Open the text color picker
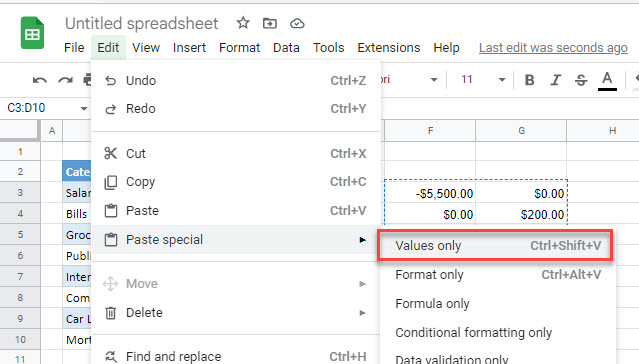 (x=607, y=80)
